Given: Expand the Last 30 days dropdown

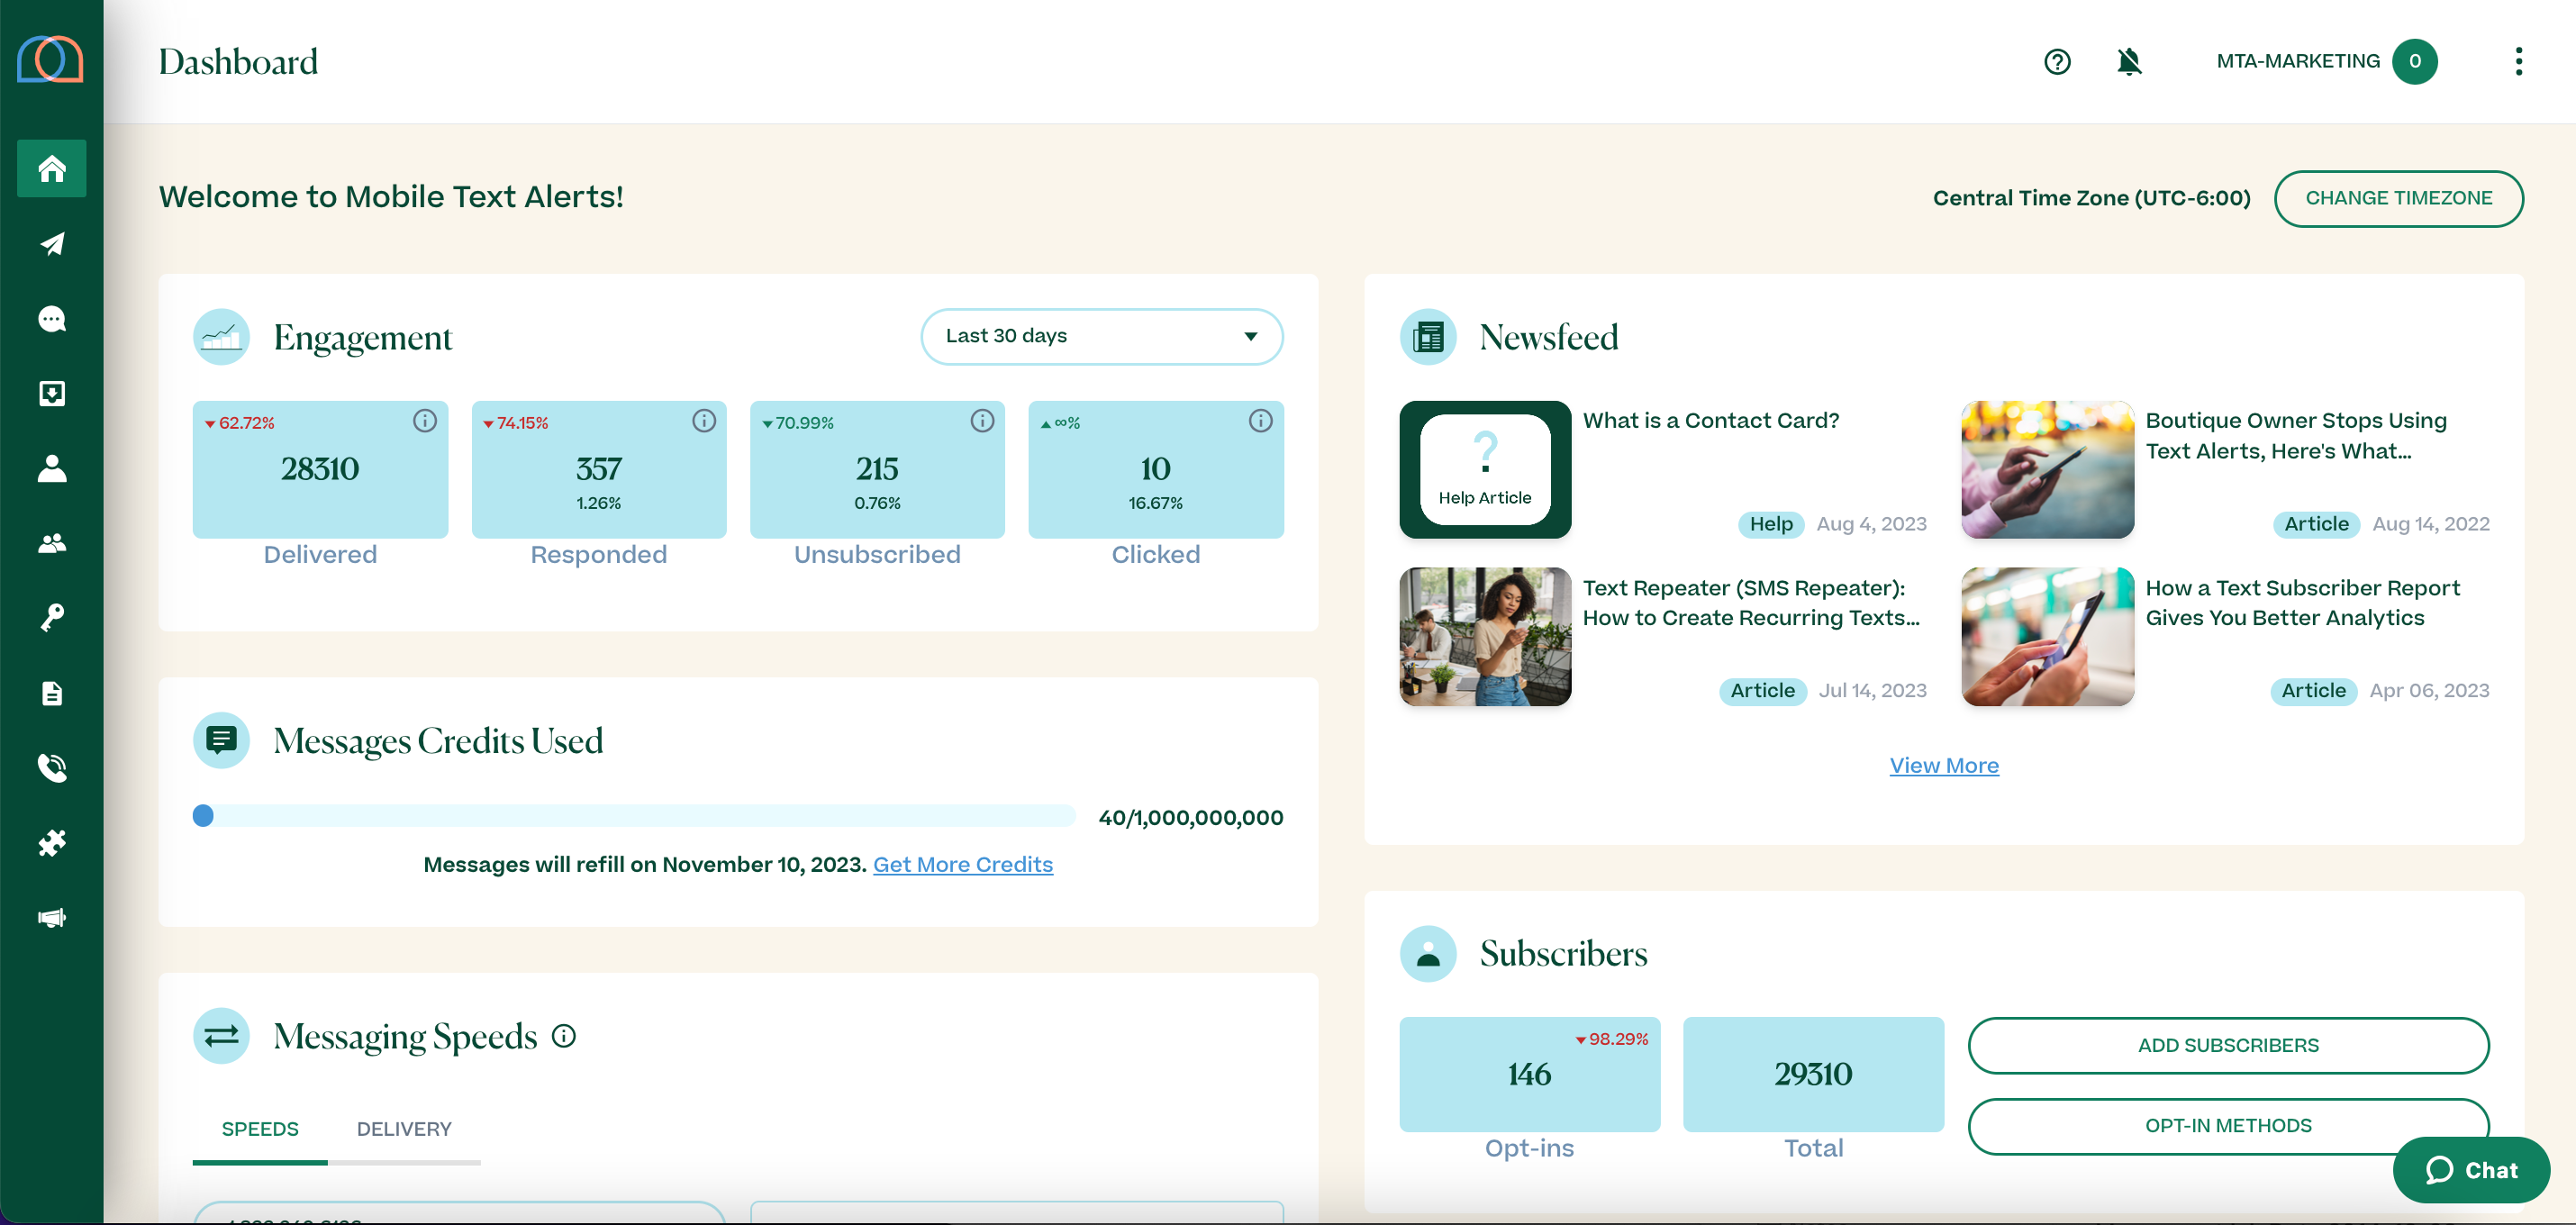Looking at the screenshot, I should pyautogui.click(x=1101, y=336).
